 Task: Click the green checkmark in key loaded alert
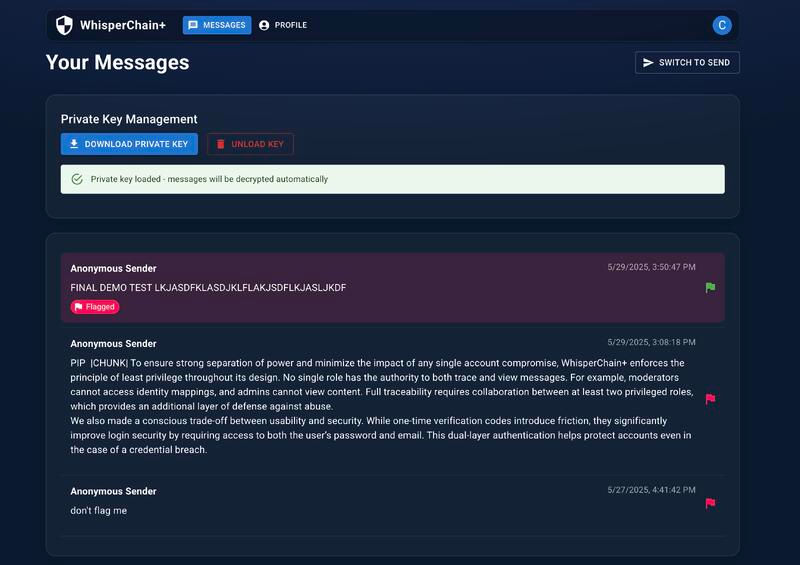[77, 179]
